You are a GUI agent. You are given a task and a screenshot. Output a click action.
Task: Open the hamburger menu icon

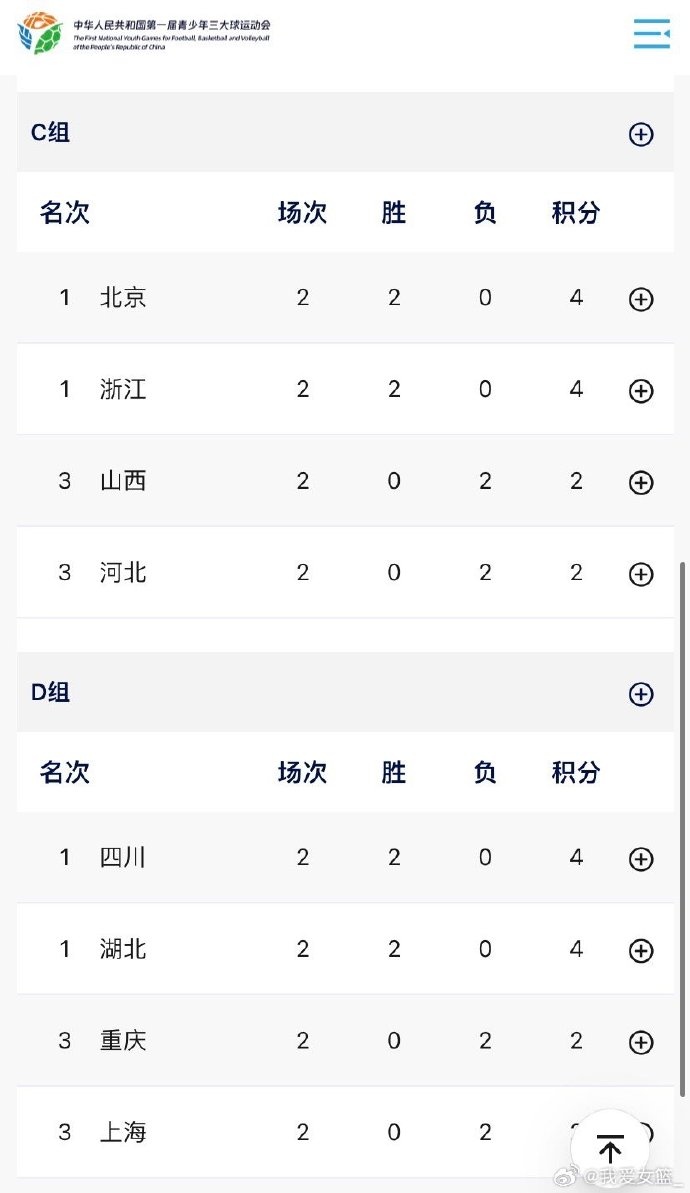pos(652,33)
